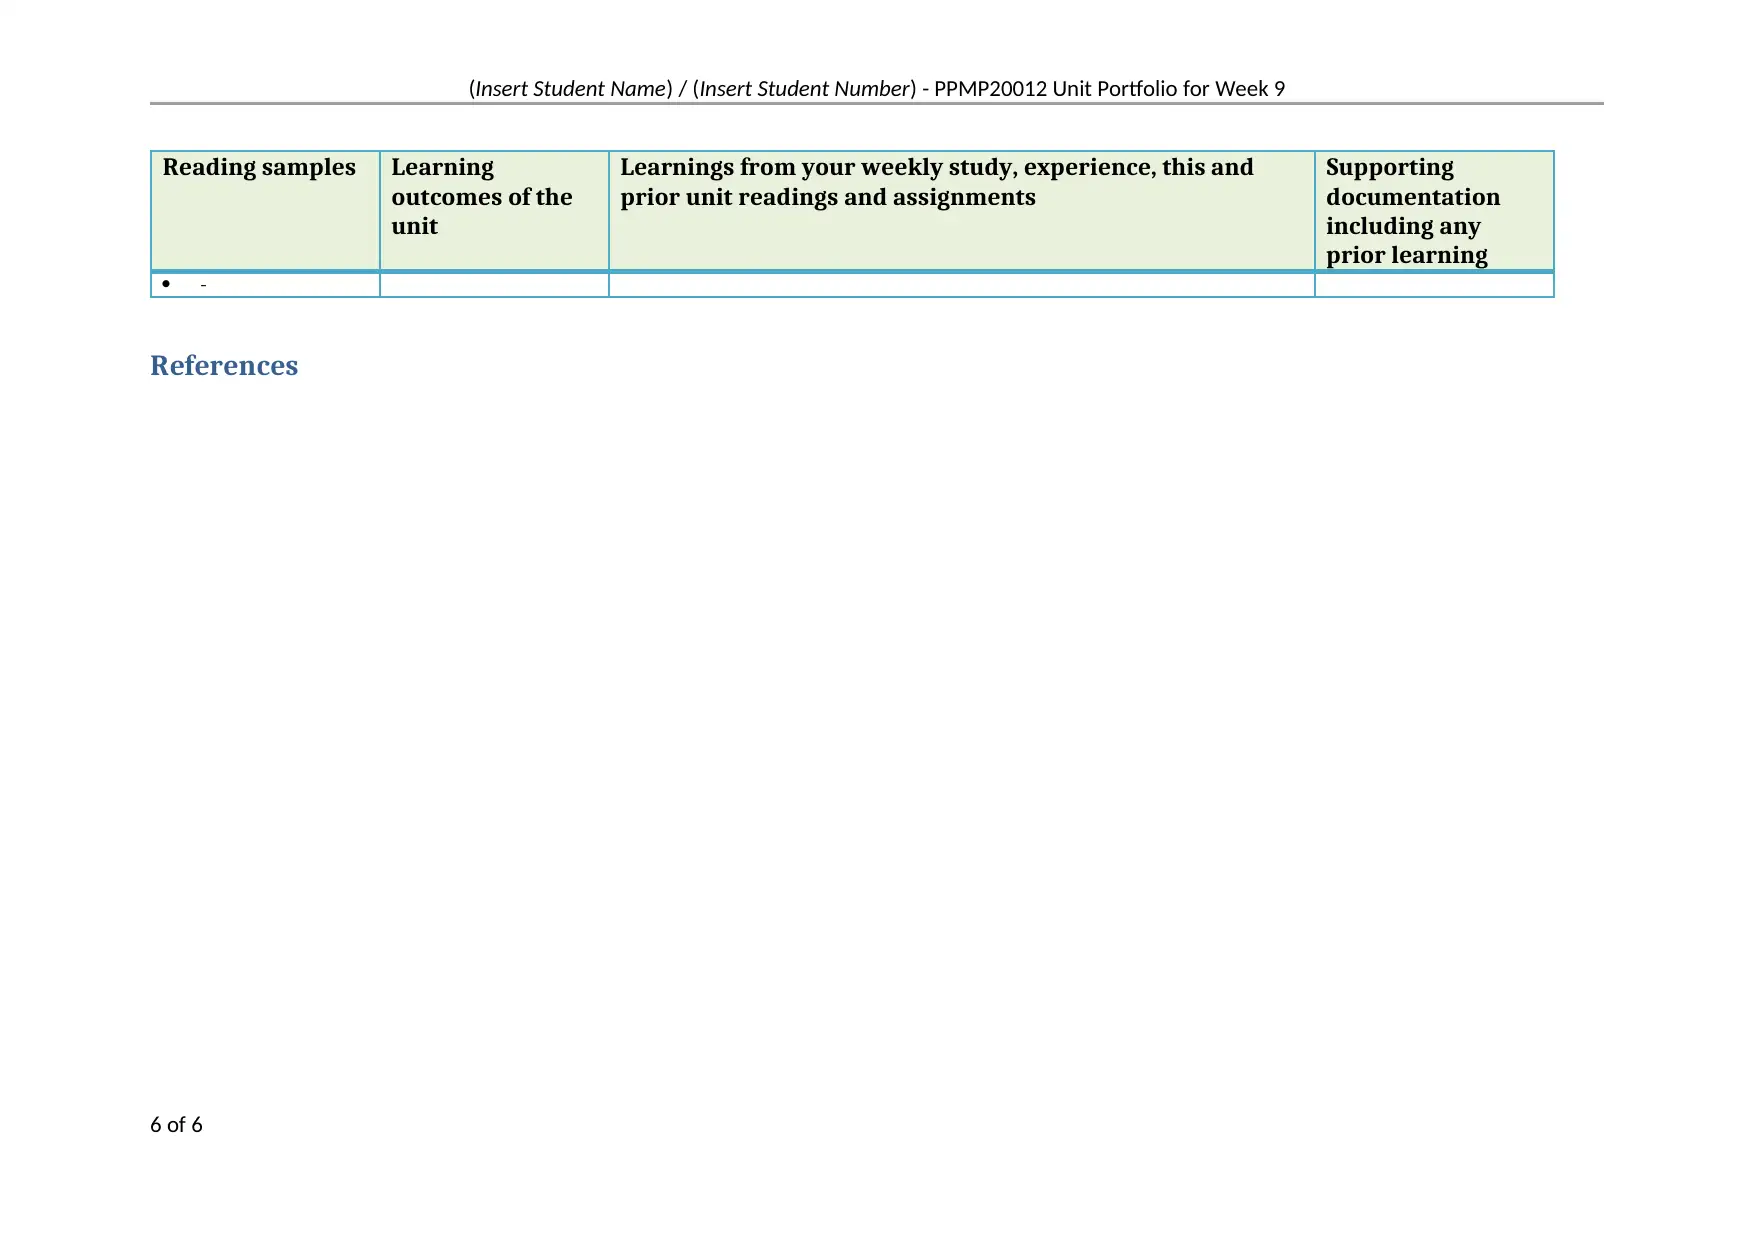Click the empty cell under Supporting documentation

coord(1434,285)
